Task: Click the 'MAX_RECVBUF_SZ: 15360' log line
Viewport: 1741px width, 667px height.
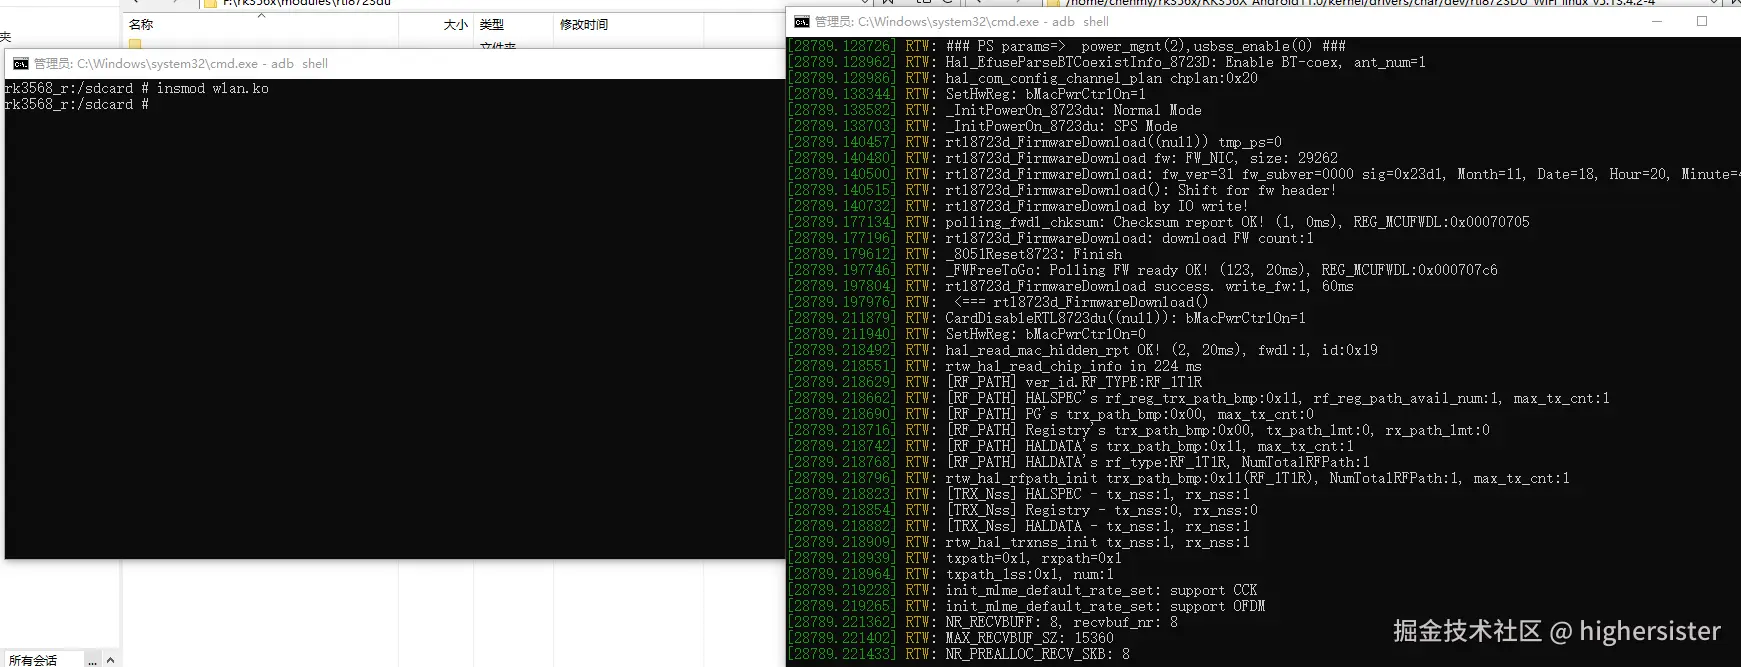Action: [951, 638]
